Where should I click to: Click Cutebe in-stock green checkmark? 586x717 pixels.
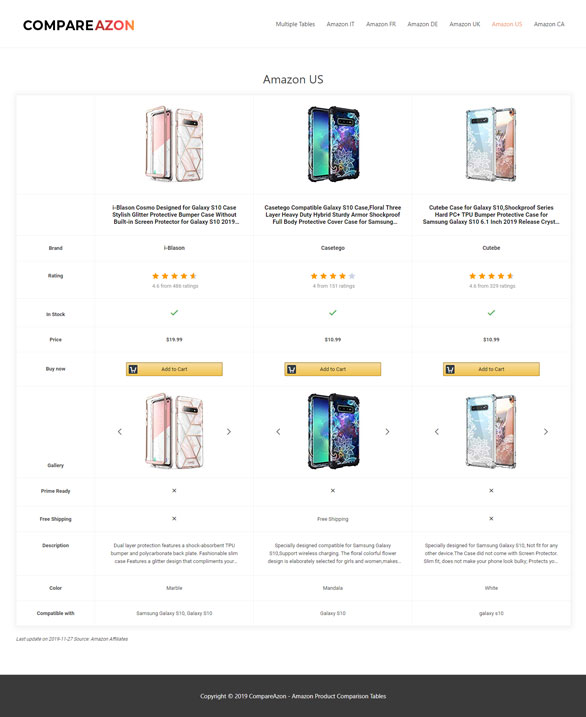click(x=491, y=313)
